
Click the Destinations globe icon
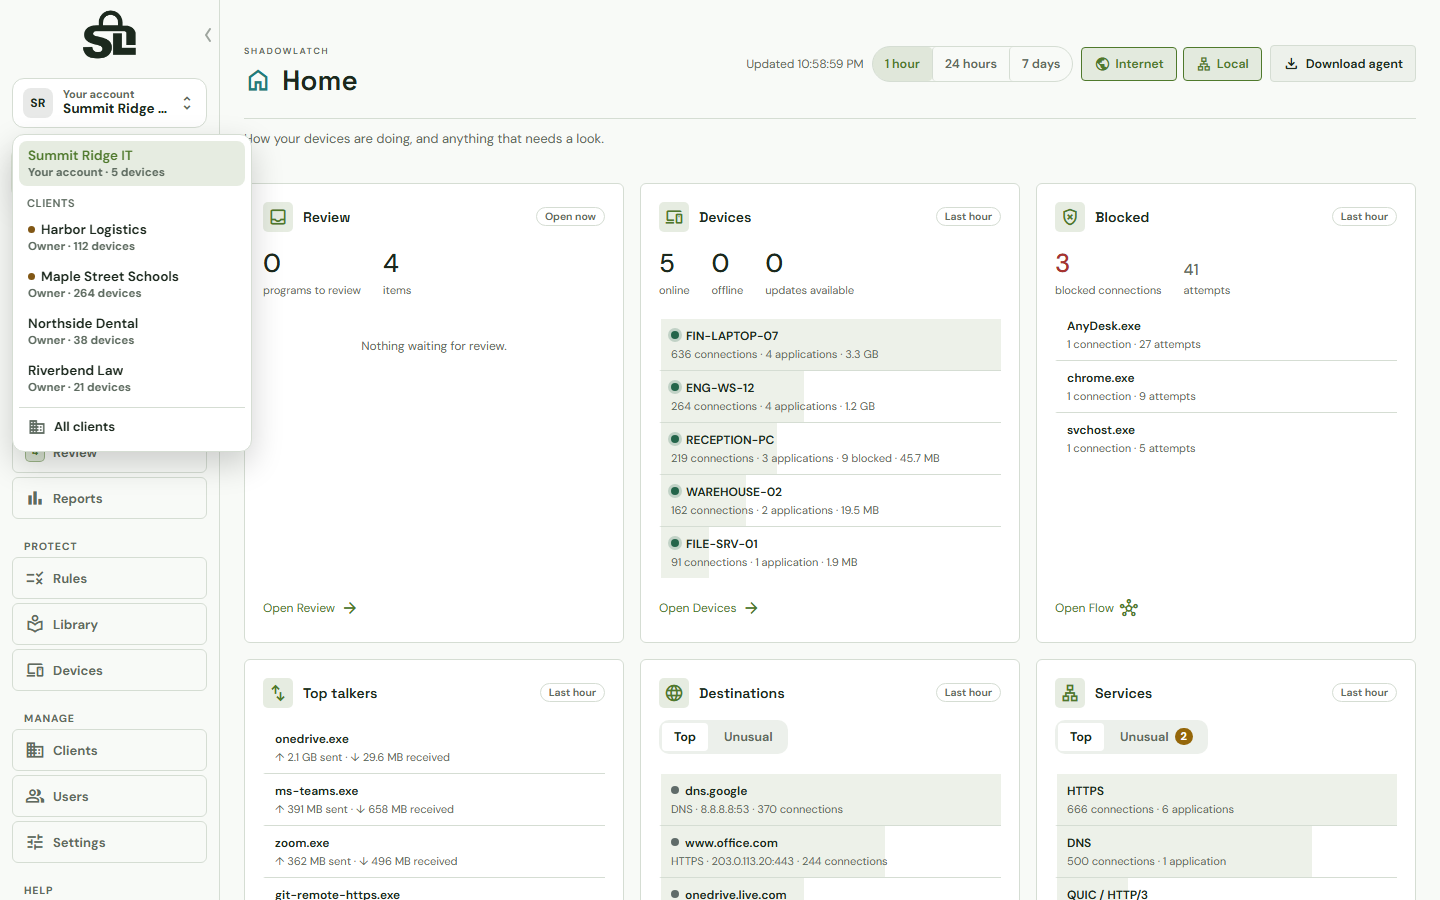point(674,693)
